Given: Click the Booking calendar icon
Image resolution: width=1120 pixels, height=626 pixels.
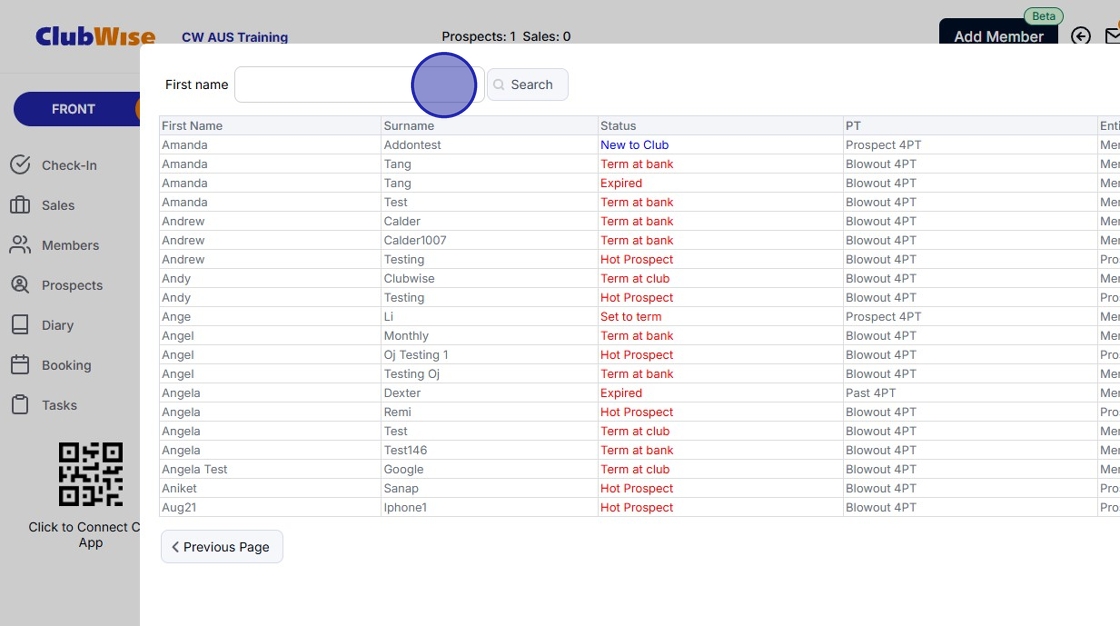Looking at the screenshot, I should [20, 365].
